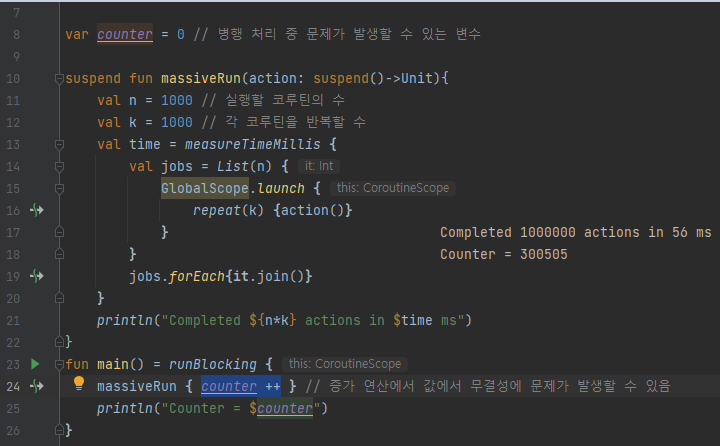This screenshot has height=446, width=720.
Task: Click the suspend call icon on line 16
Action: coord(37,210)
